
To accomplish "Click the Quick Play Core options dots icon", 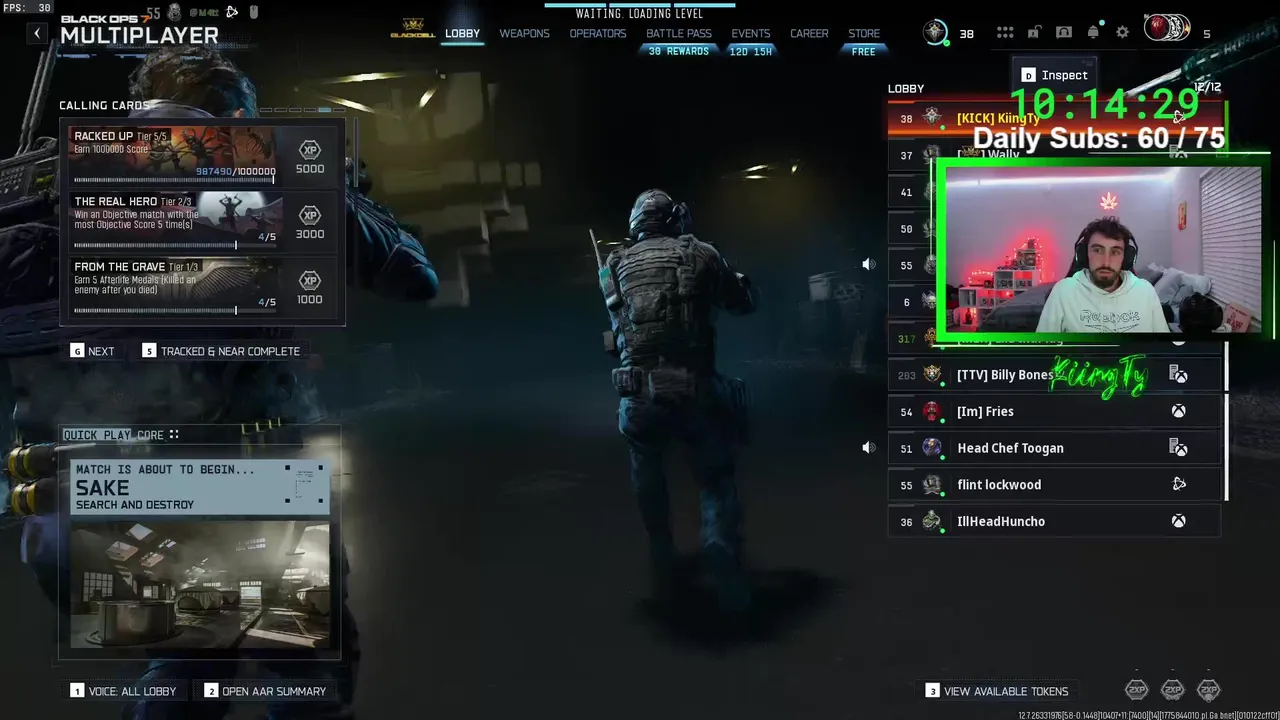I will [x=174, y=435].
